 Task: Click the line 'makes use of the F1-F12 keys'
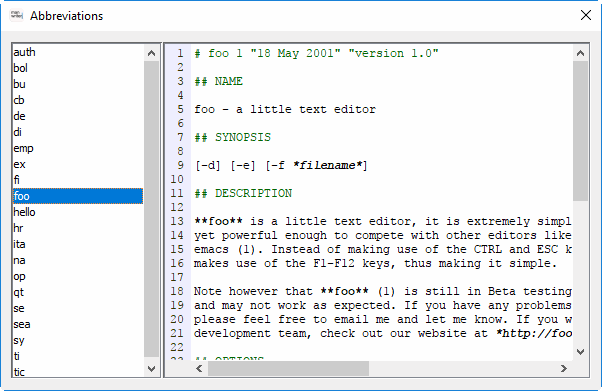pos(375,263)
